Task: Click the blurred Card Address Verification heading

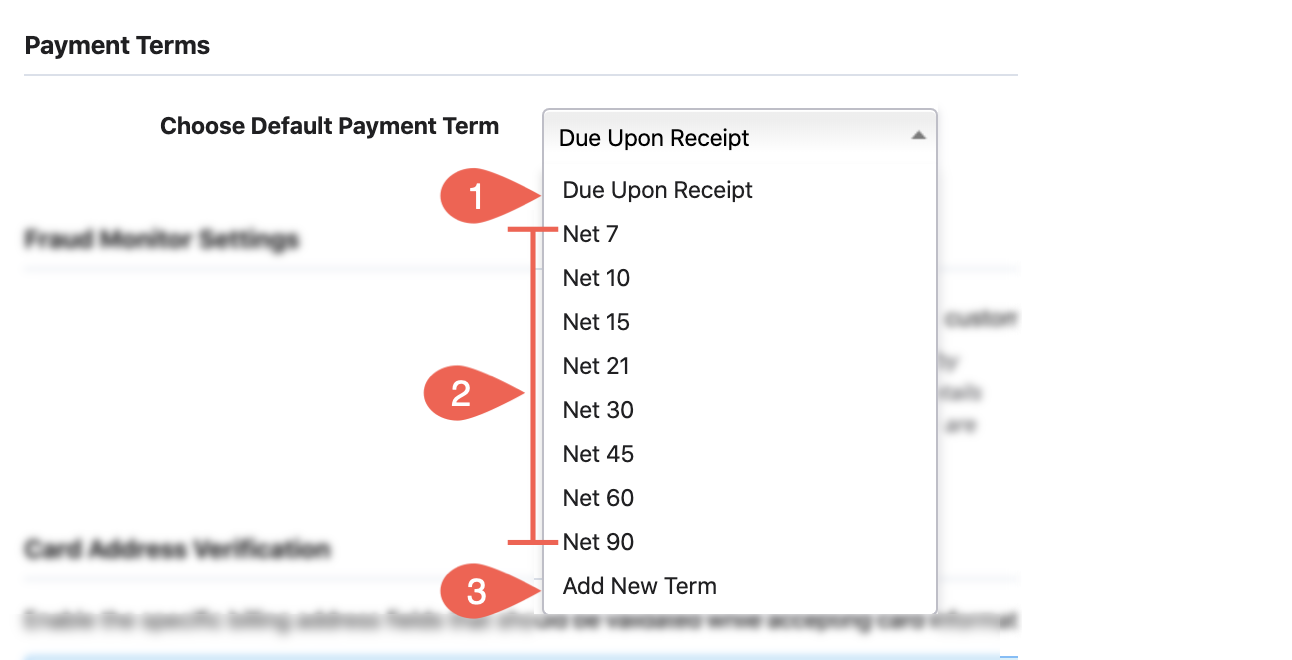Action: tap(176, 549)
